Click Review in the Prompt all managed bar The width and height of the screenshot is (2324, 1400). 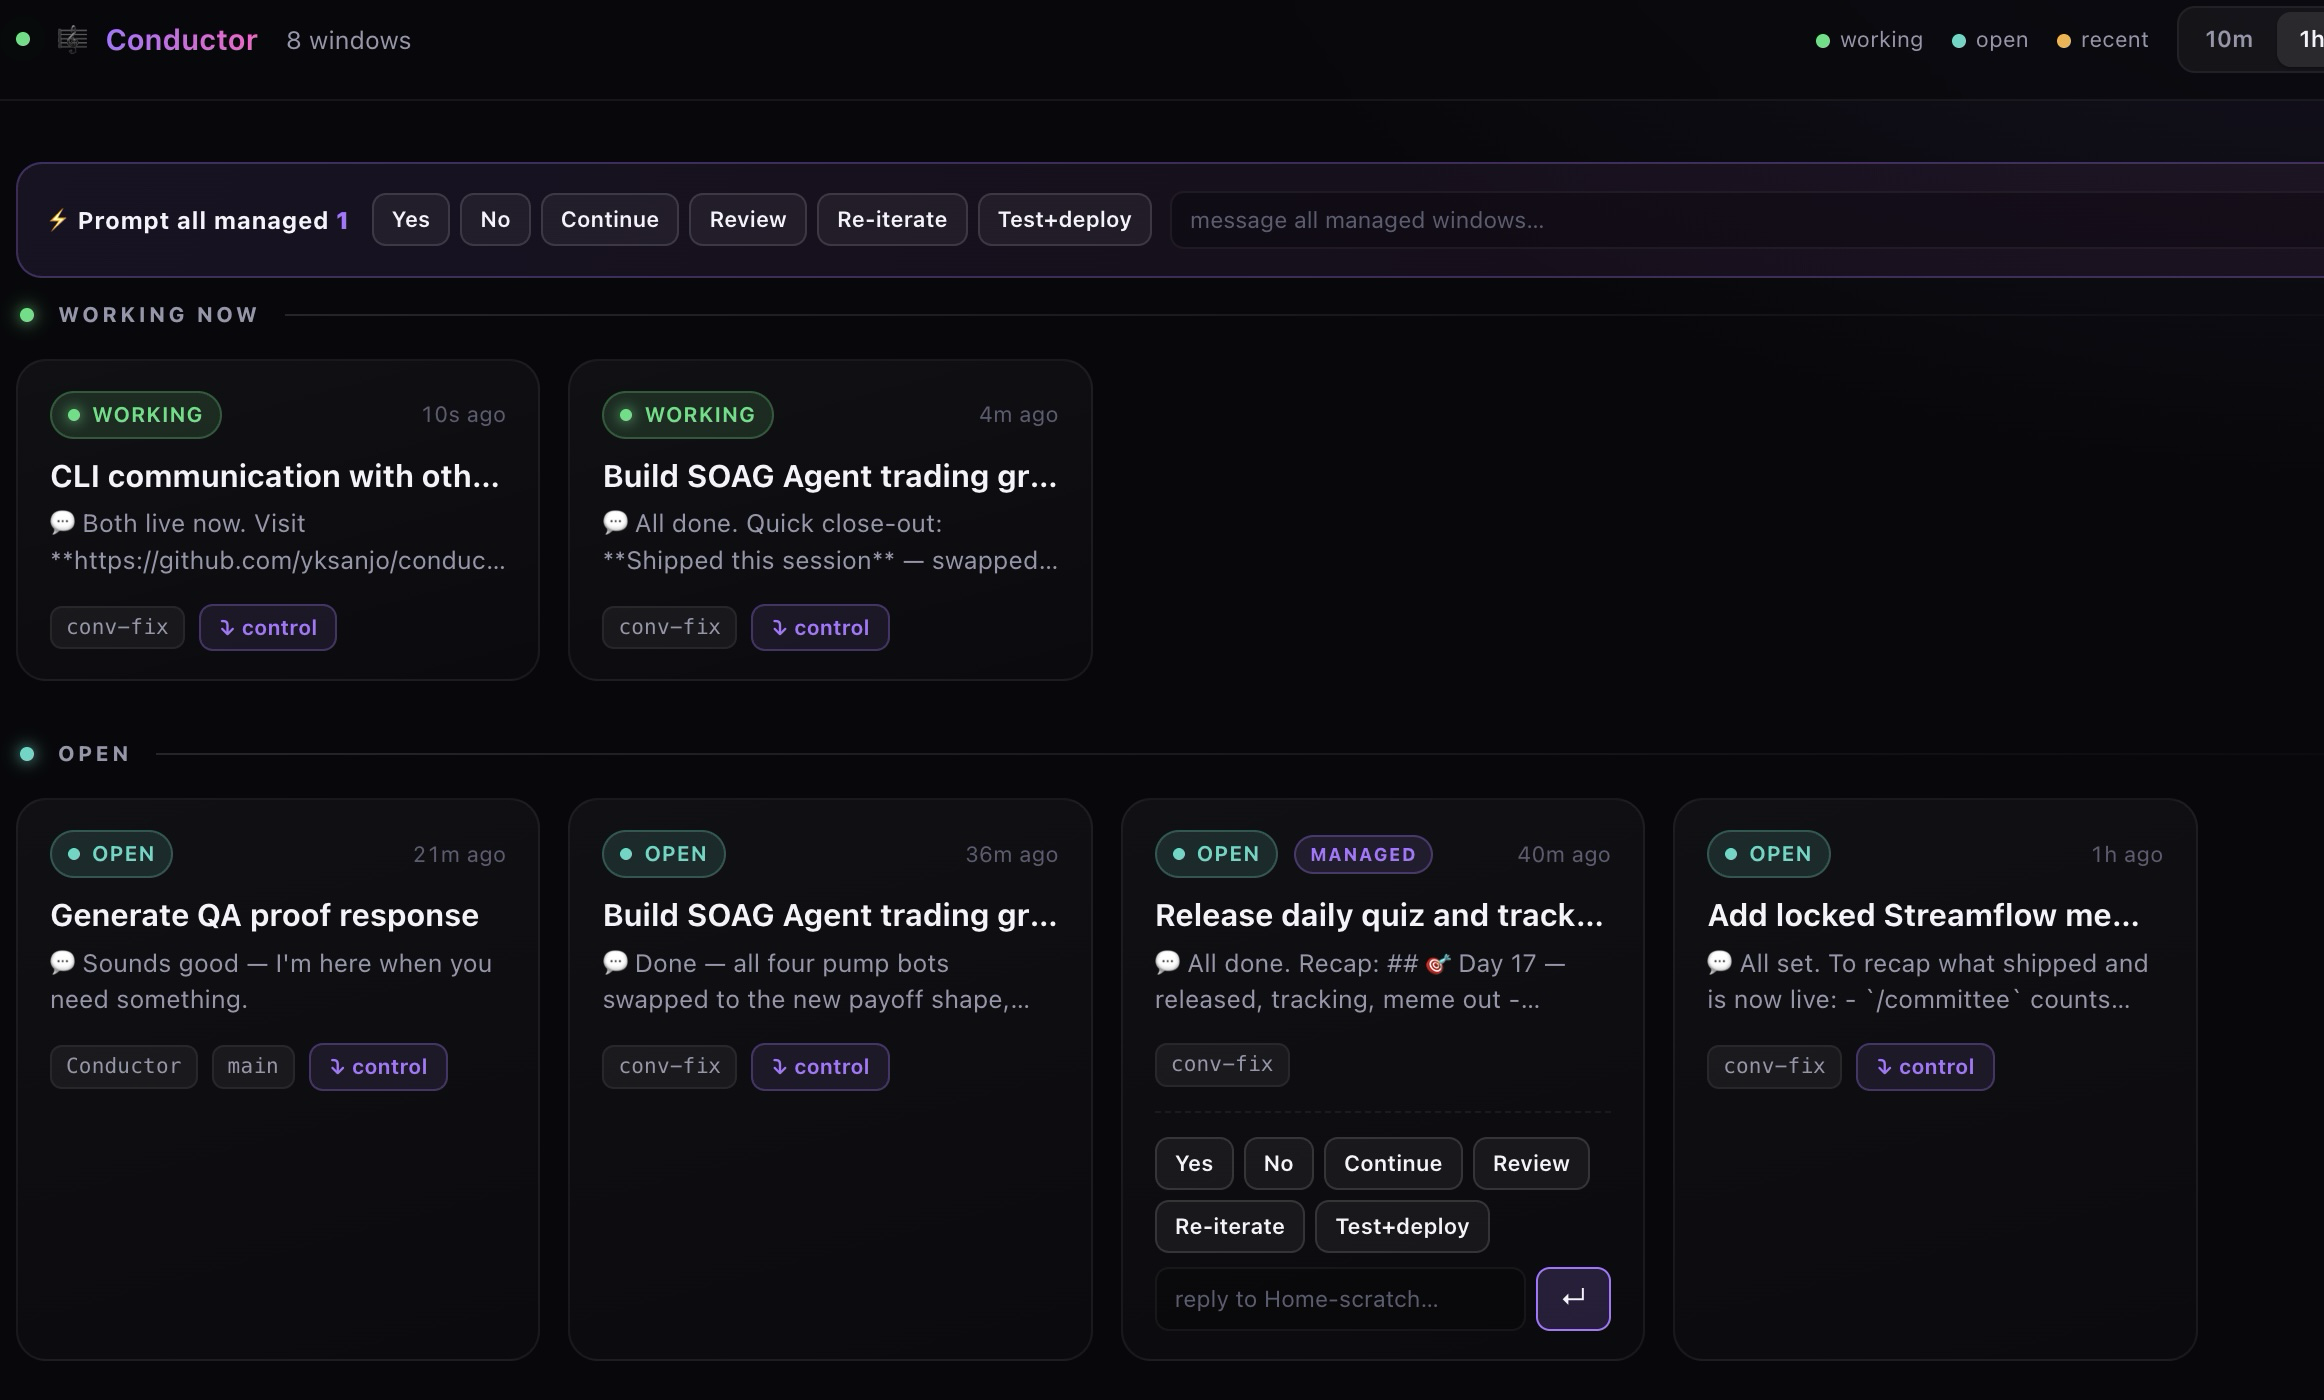(x=748, y=220)
